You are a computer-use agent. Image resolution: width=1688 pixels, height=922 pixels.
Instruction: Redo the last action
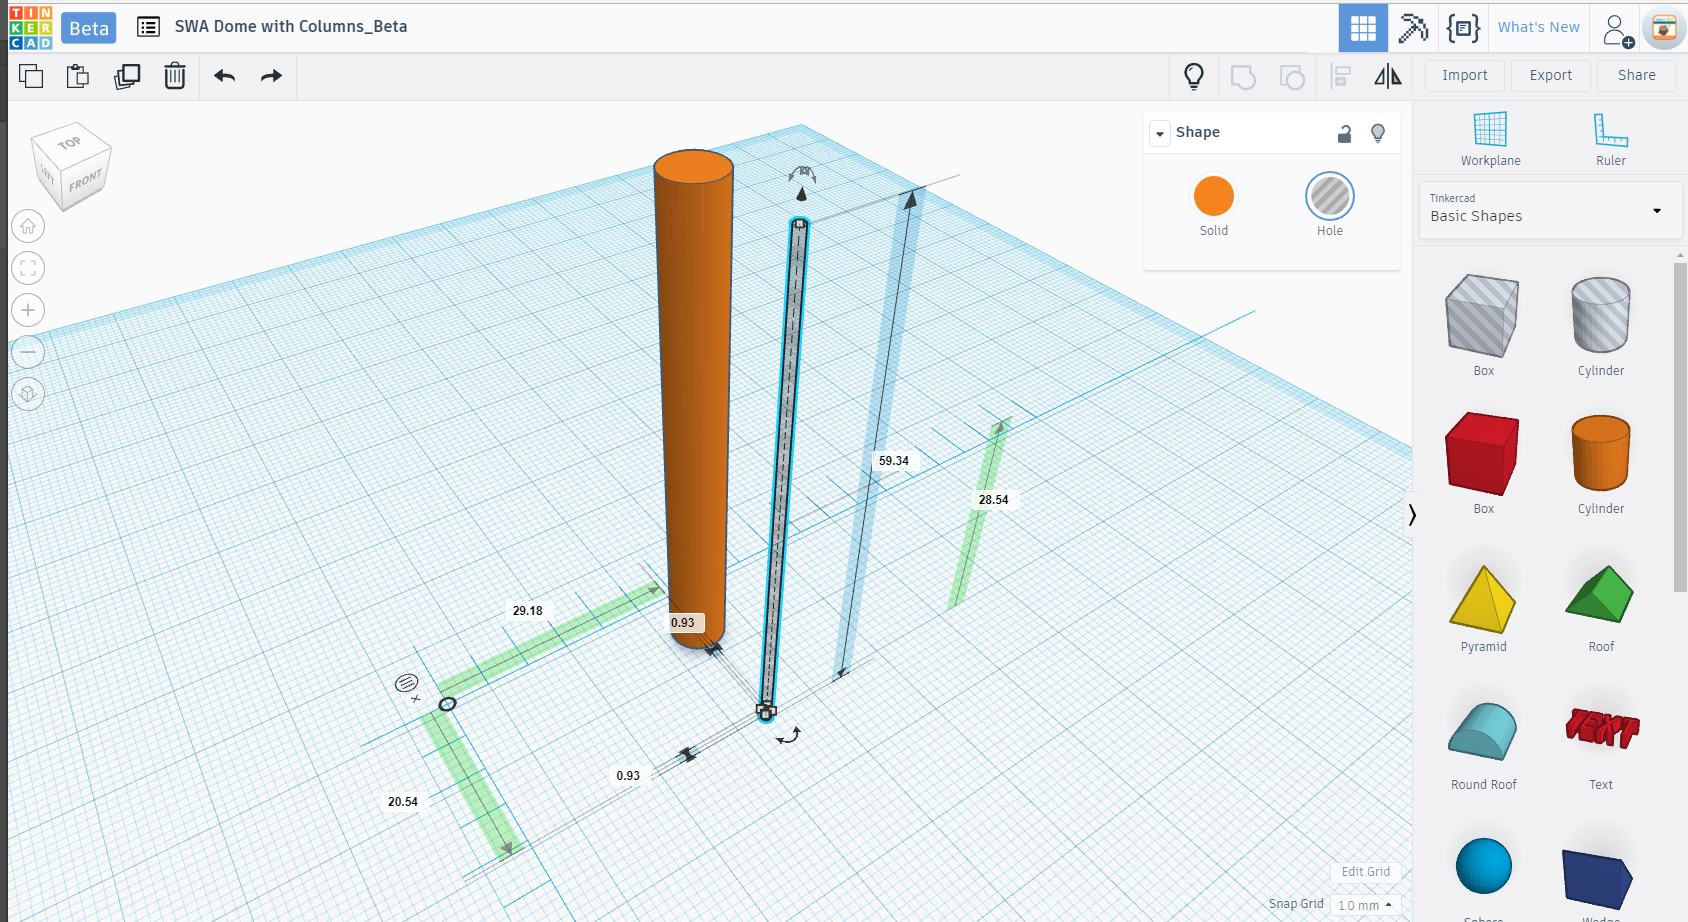click(x=271, y=76)
